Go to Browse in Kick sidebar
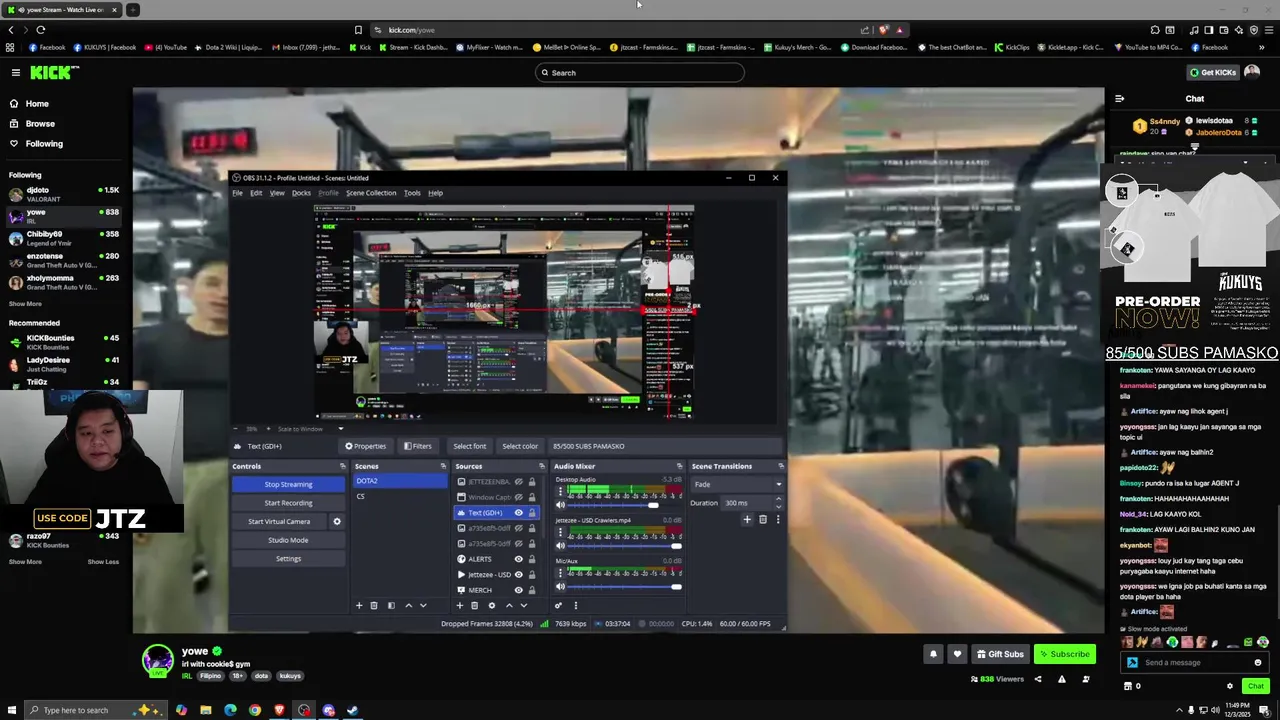The width and height of the screenshot is (1280, 720). point(40,123)
